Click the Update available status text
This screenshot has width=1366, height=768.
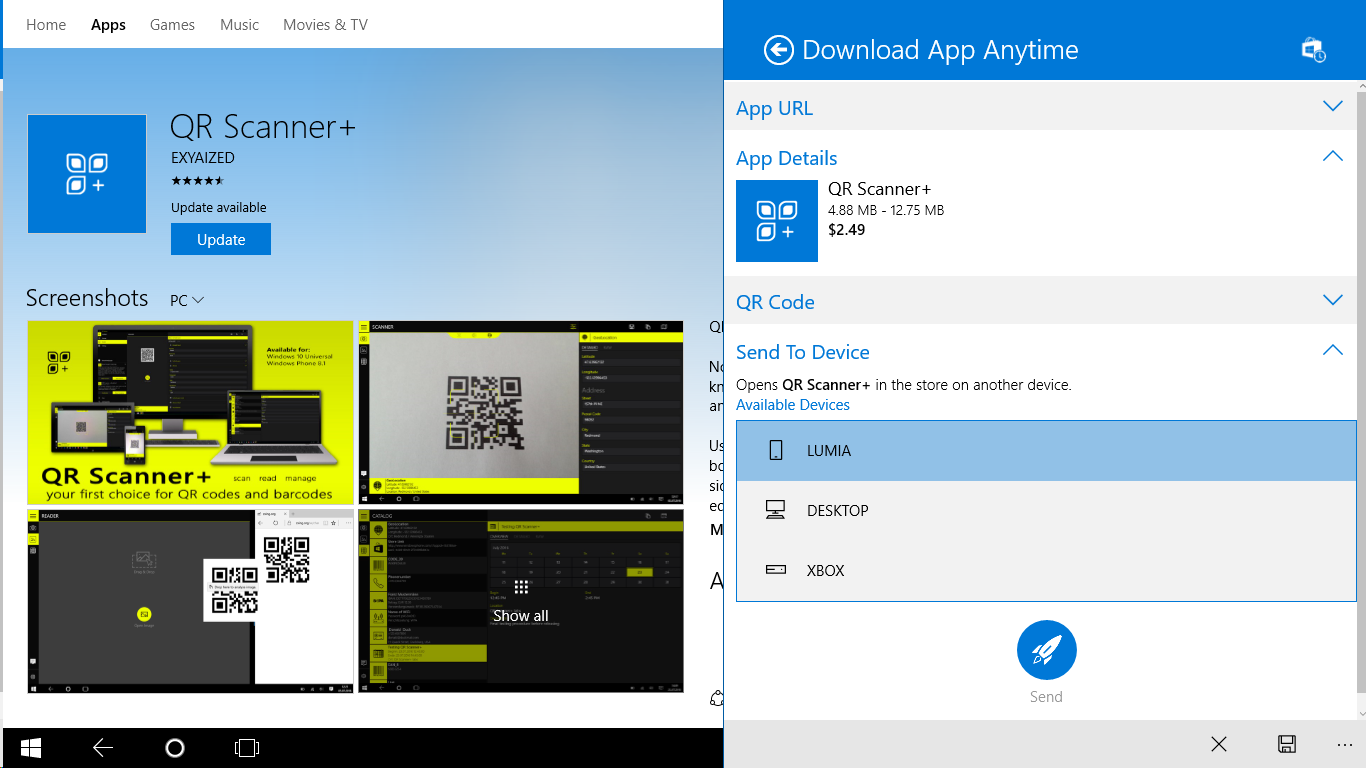coord(219,208)
